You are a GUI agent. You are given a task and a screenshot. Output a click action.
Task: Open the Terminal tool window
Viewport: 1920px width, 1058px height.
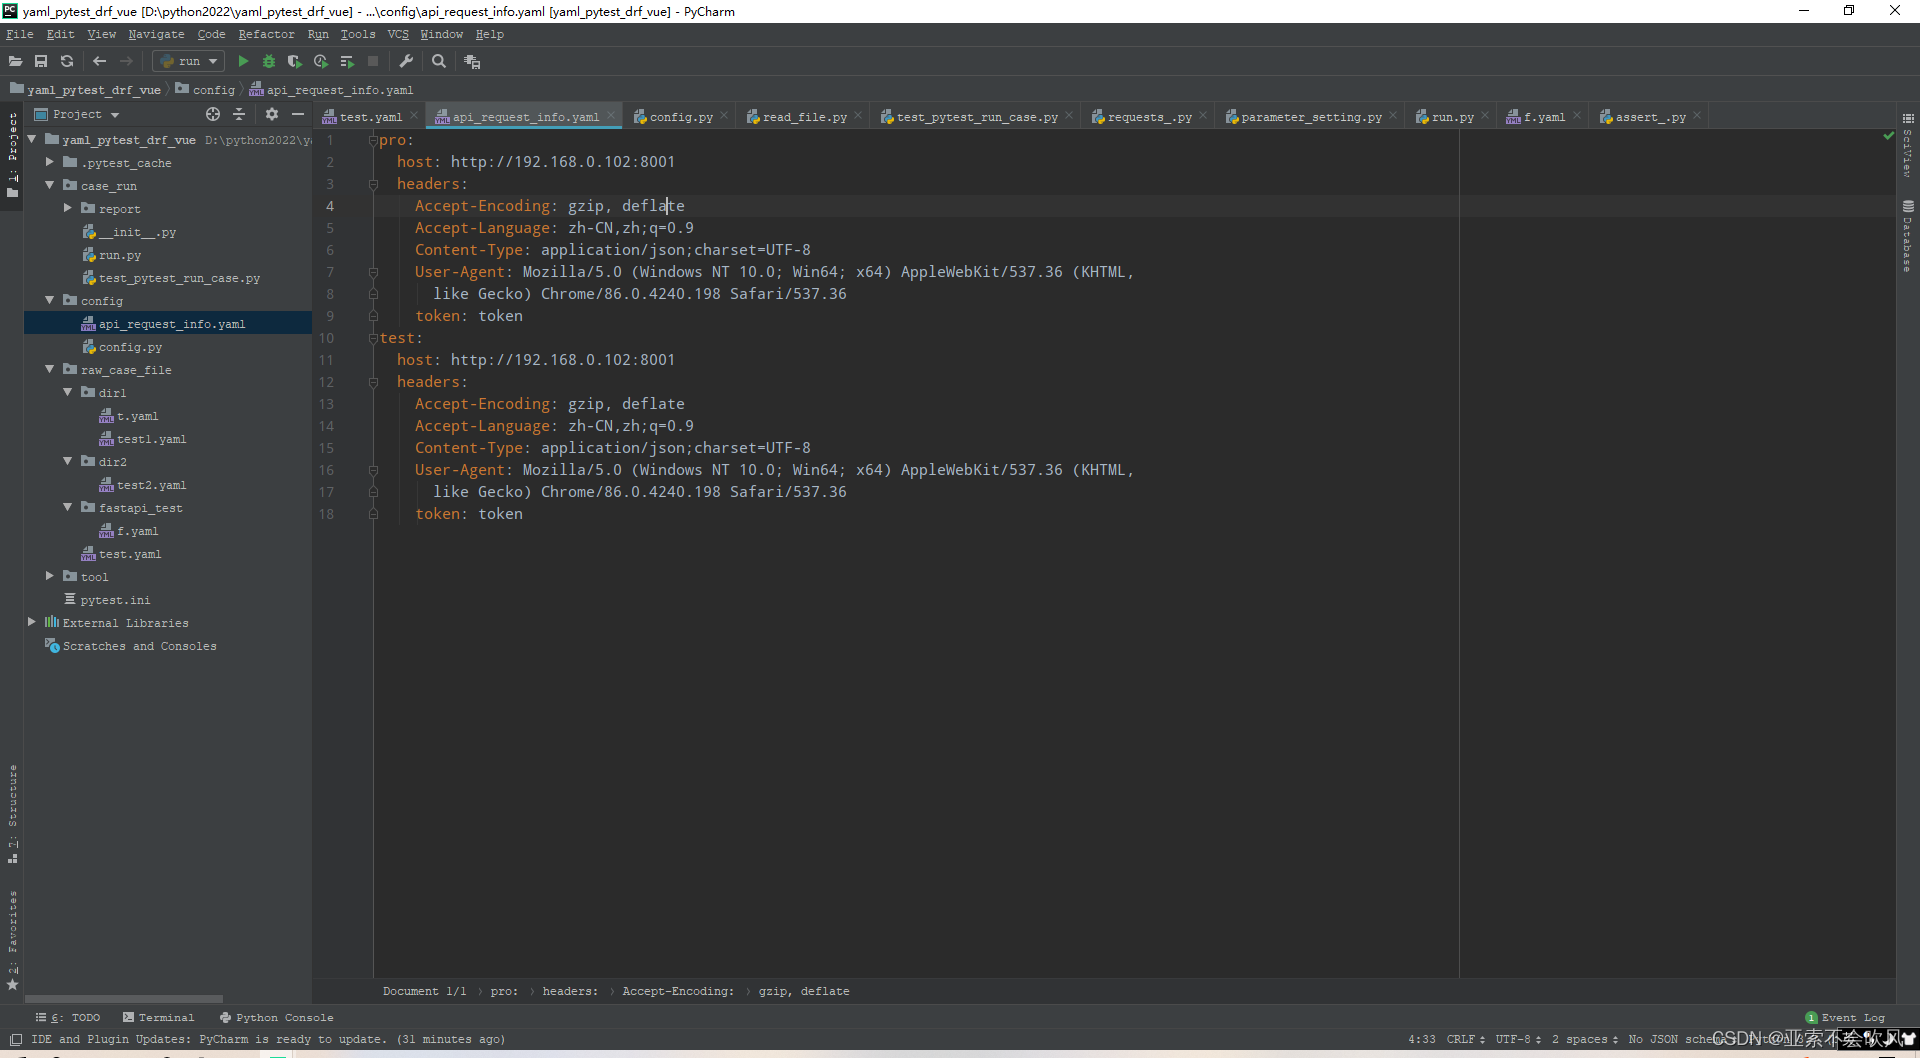pyautogui.click(x=159, y=1017)
